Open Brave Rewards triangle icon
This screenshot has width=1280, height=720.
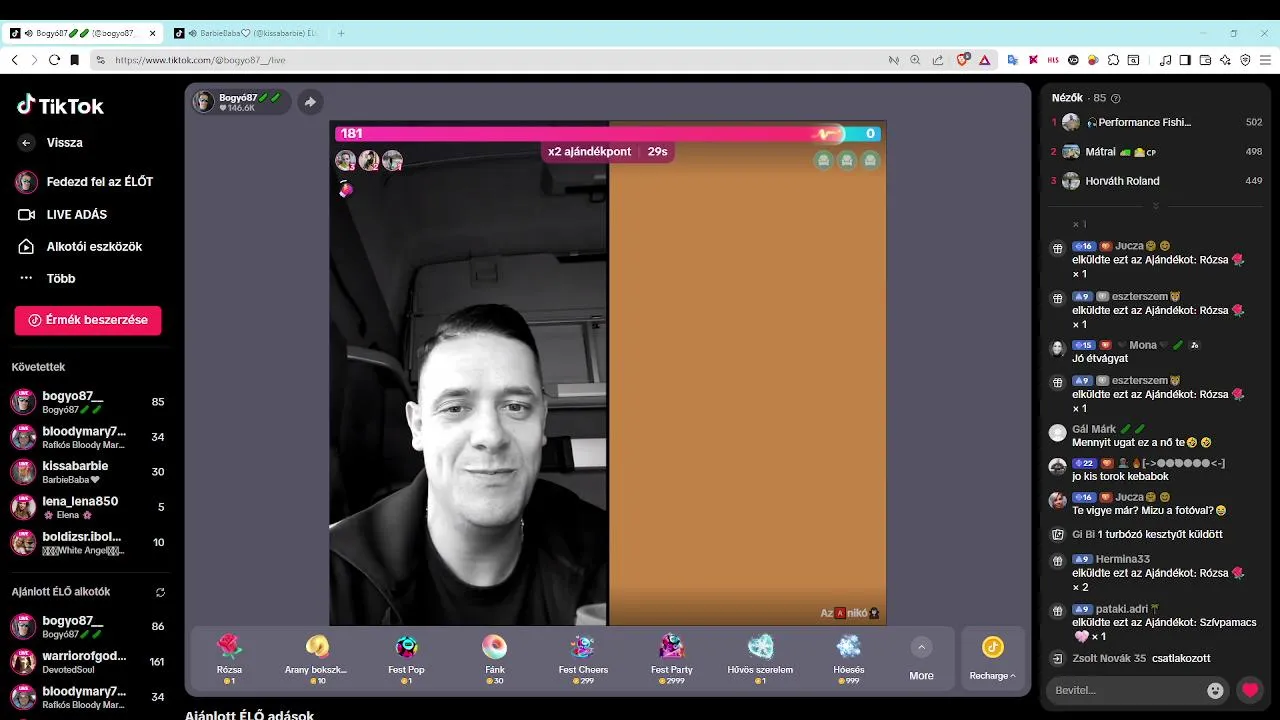[x=984, y=60]
